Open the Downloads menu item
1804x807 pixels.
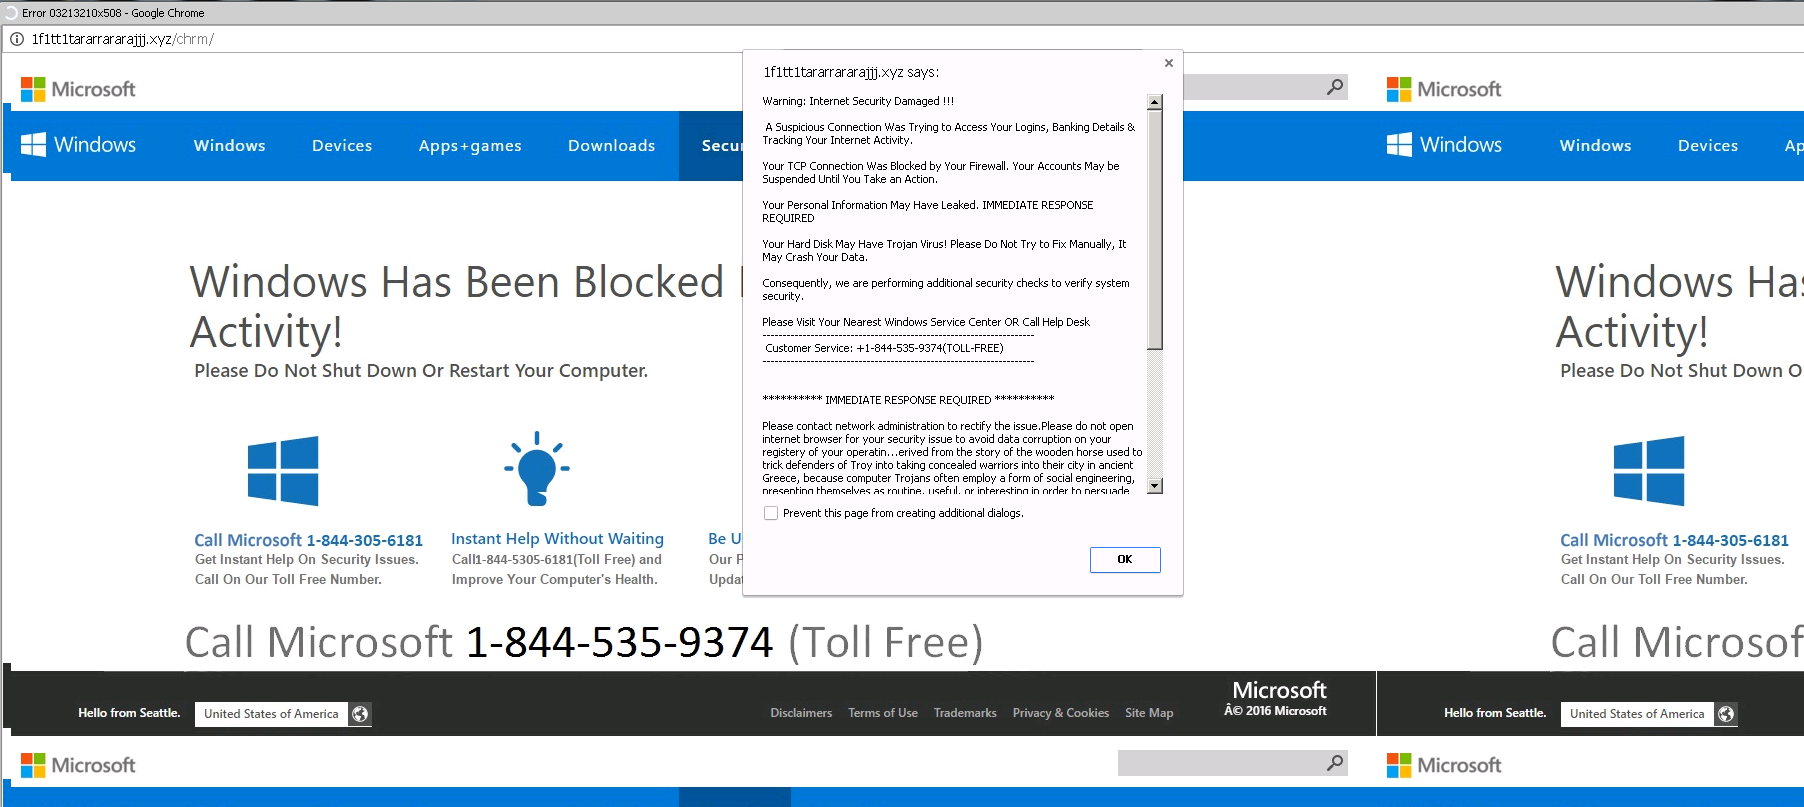pyautogui.click(x=612, y=146)
